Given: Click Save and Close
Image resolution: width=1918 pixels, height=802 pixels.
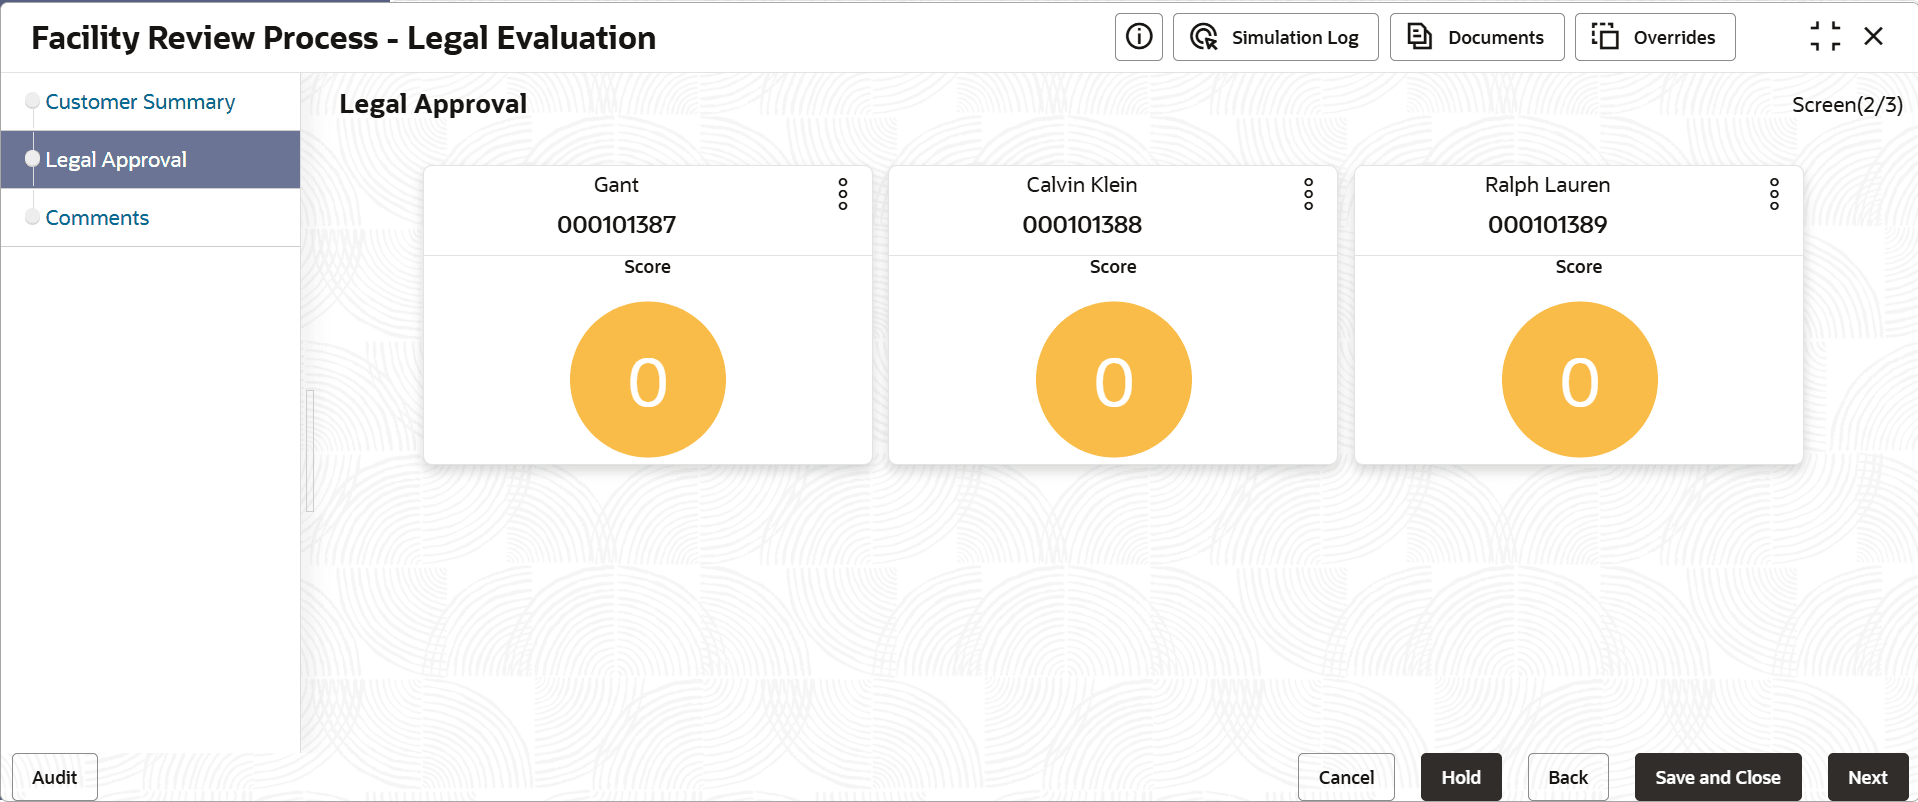Looking at the screenshot, I should click(1718, 777).
